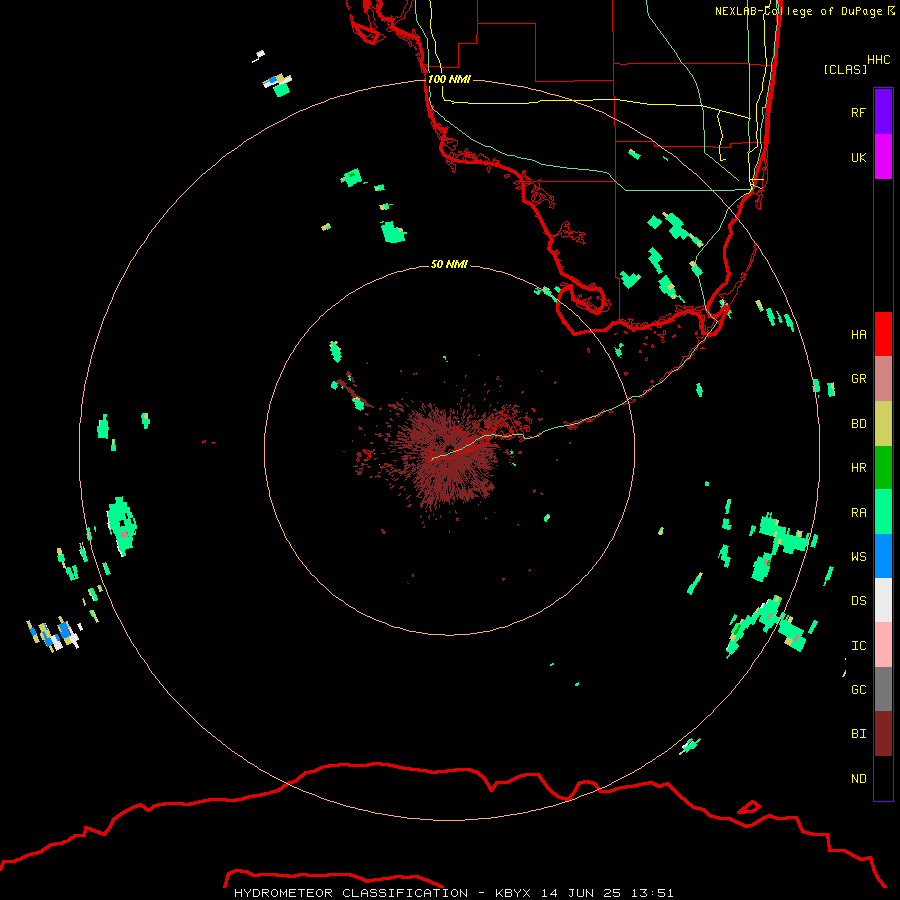
Task: Click the IC legend label
Action: (x=858, y=646)
